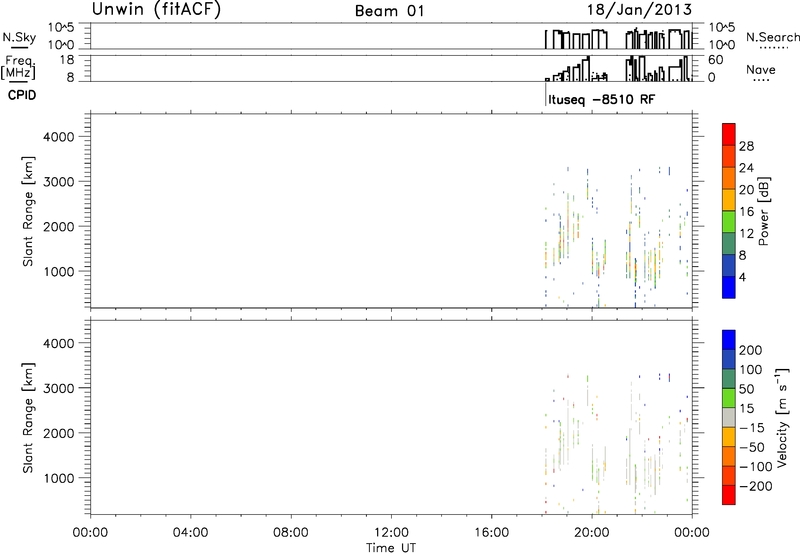Click the bright blue top Velocity colorbar segment

729,340
